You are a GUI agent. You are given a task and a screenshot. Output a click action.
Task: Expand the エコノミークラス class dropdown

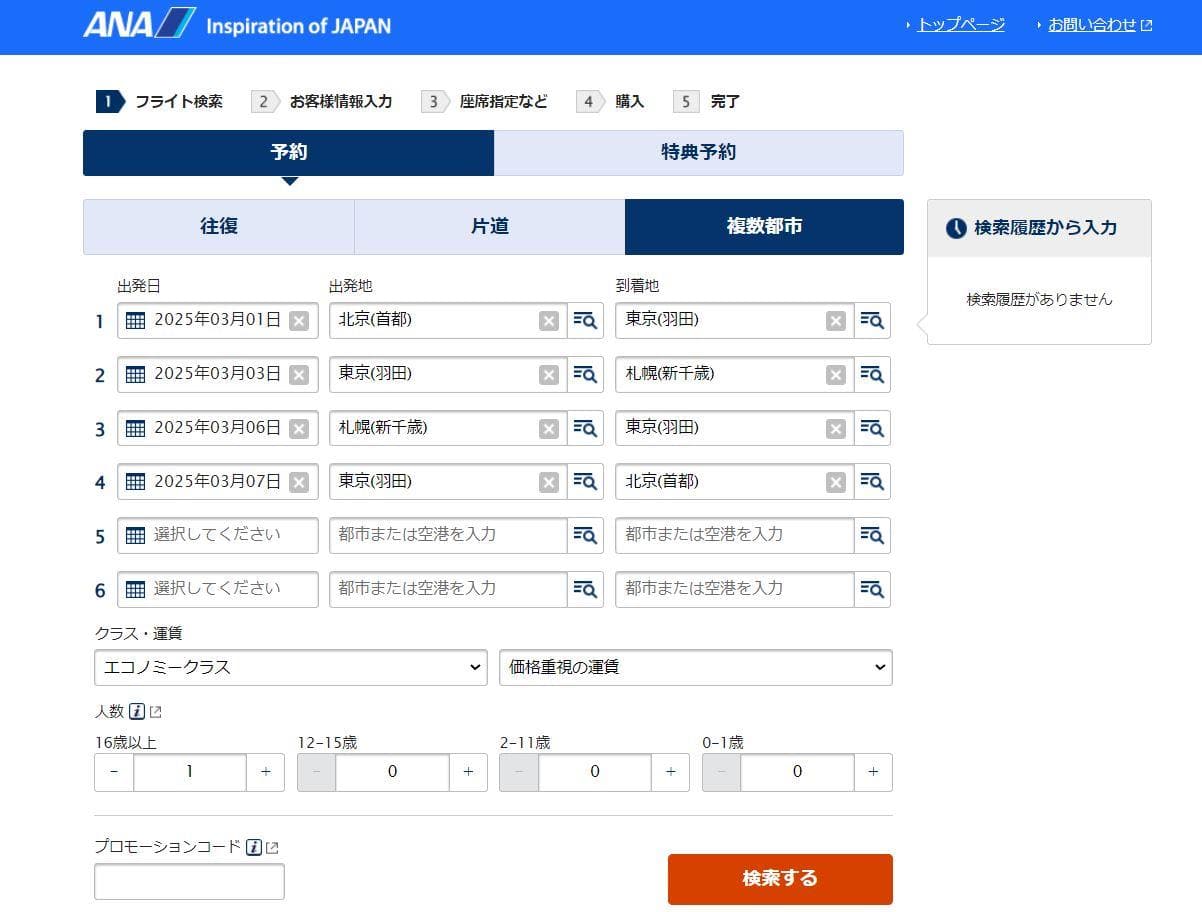291,667
